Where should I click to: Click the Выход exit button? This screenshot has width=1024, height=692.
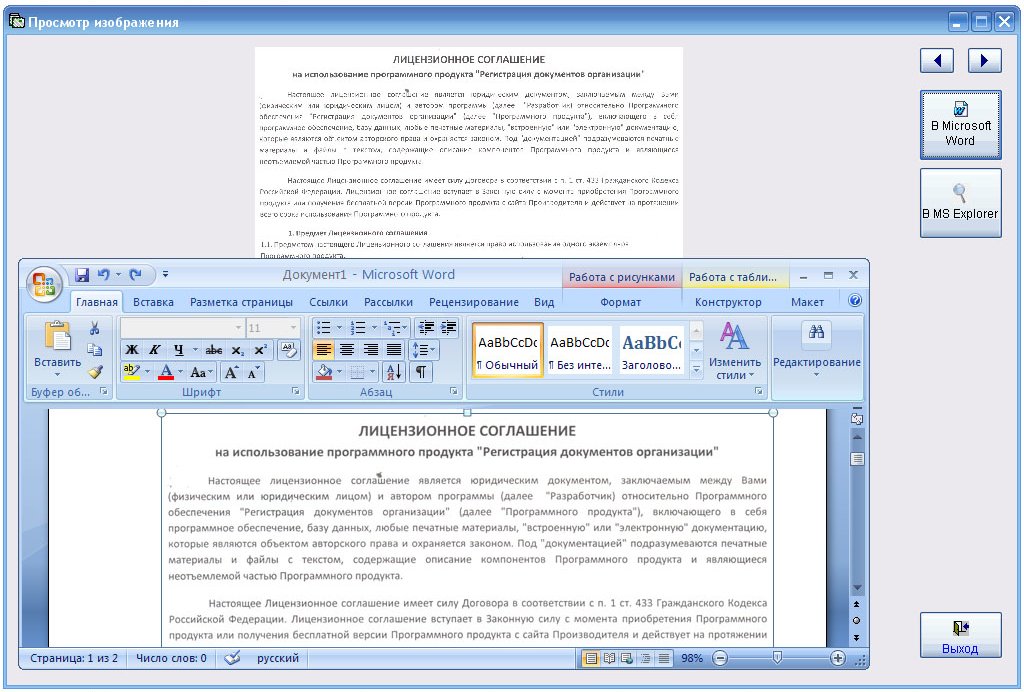961,635
